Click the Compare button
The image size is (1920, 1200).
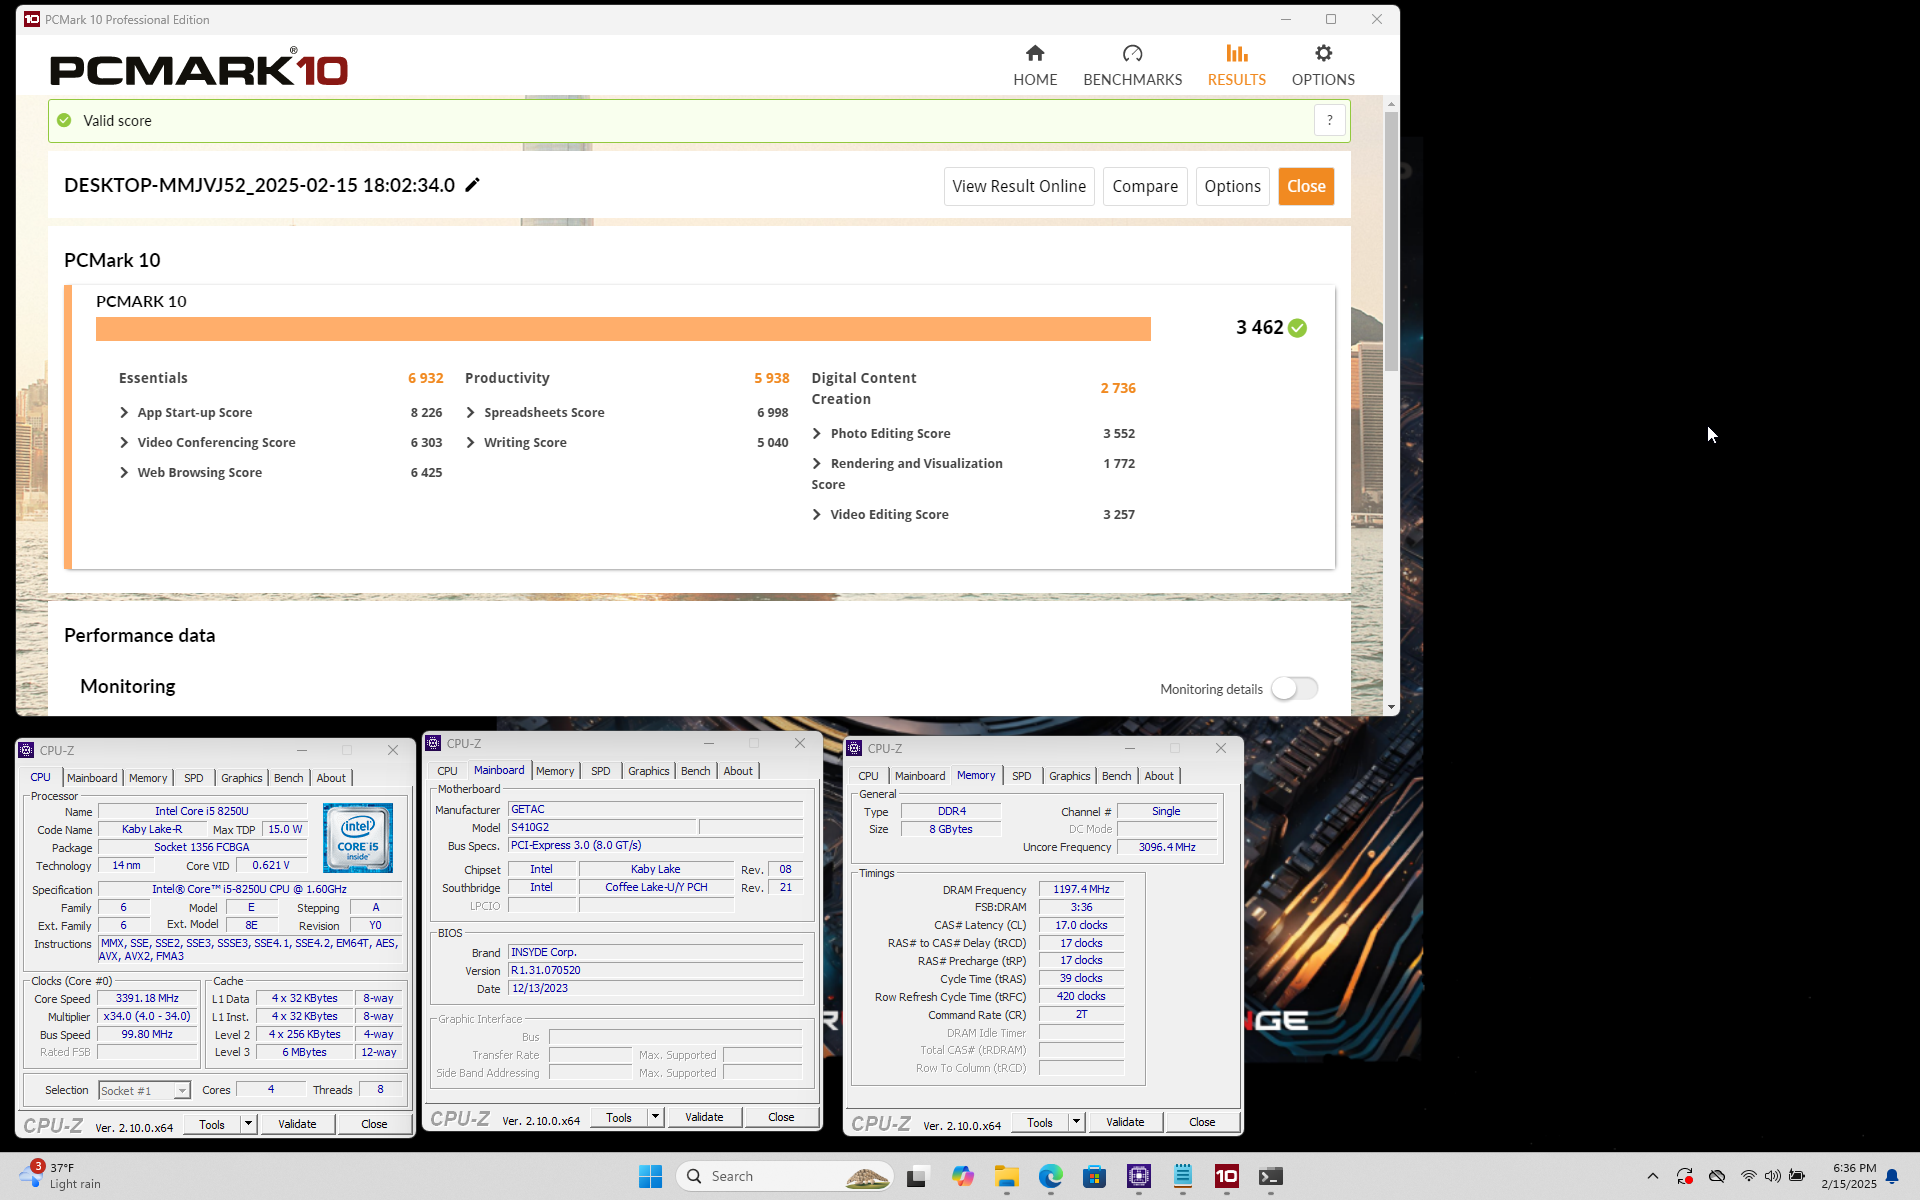1145,186
